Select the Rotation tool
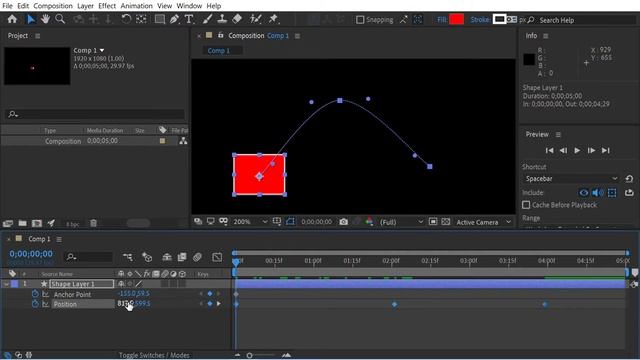 (x=126, y=19)
